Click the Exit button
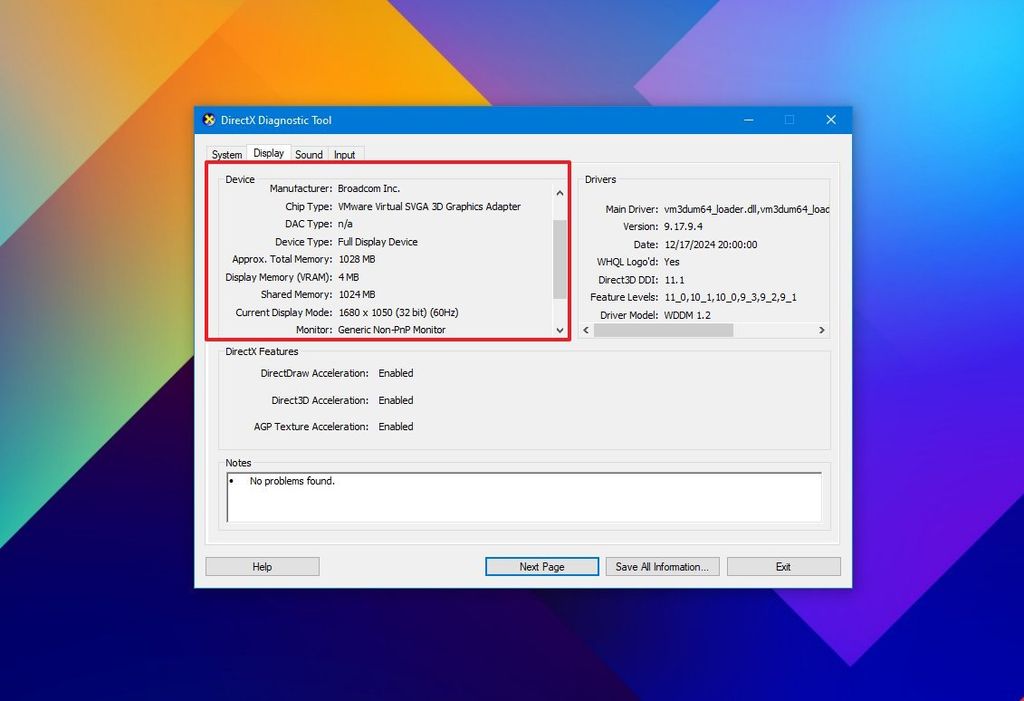The height and width of the screenshot is (701, 1024). (783, 566)
